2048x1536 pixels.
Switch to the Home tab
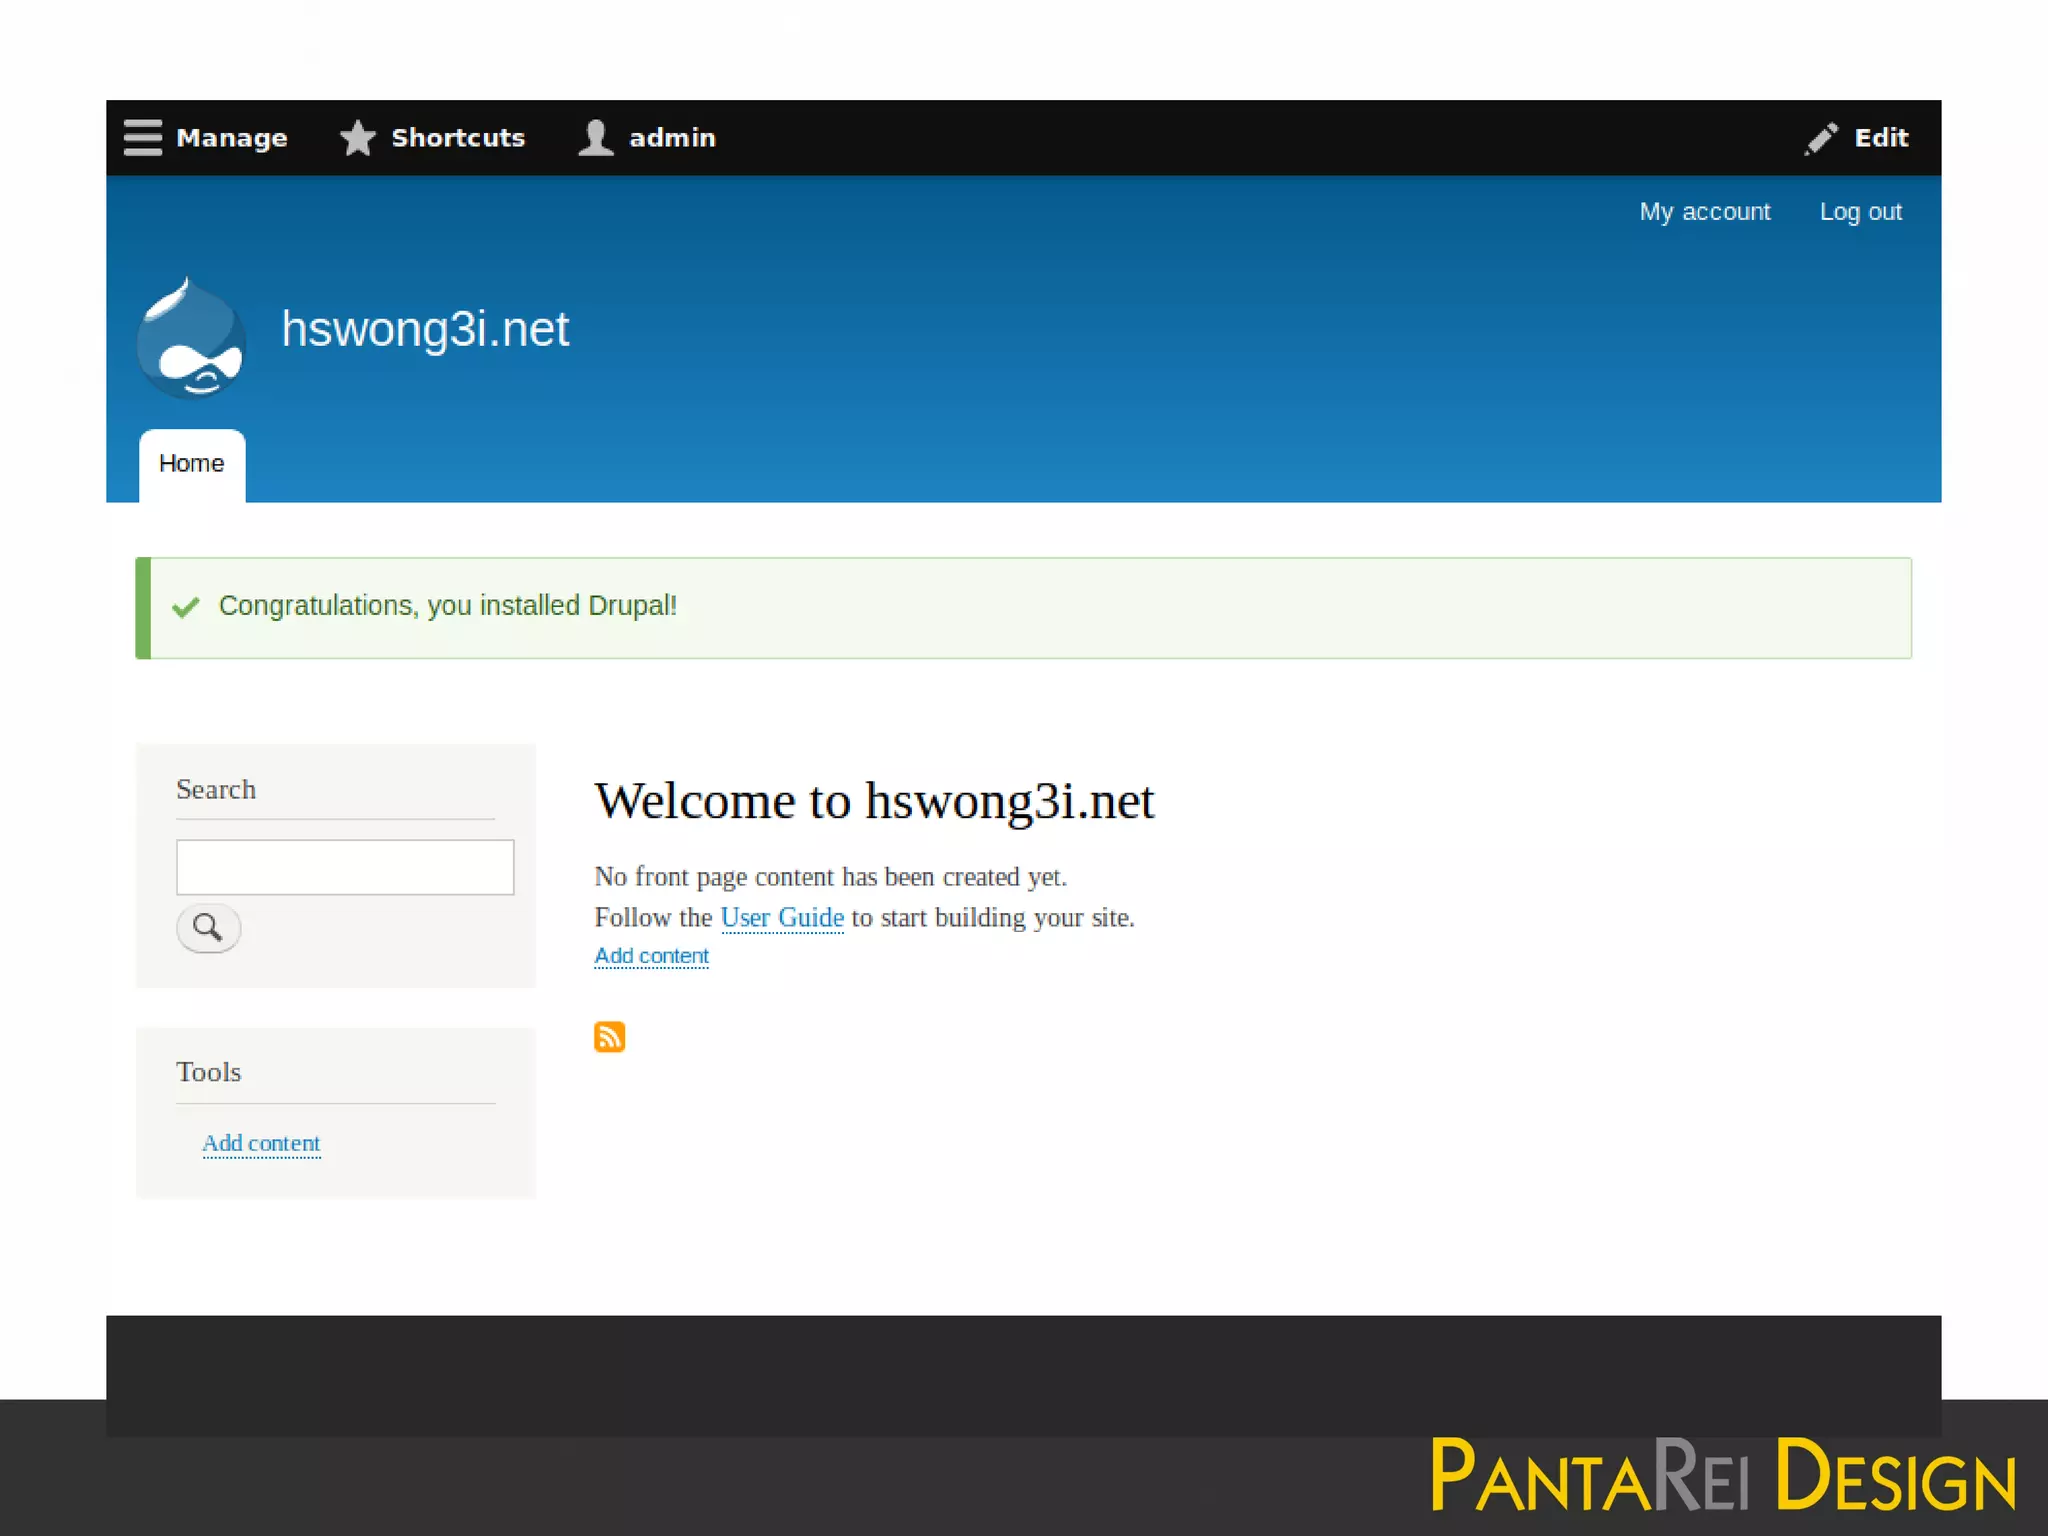click(x=191, y=464)
